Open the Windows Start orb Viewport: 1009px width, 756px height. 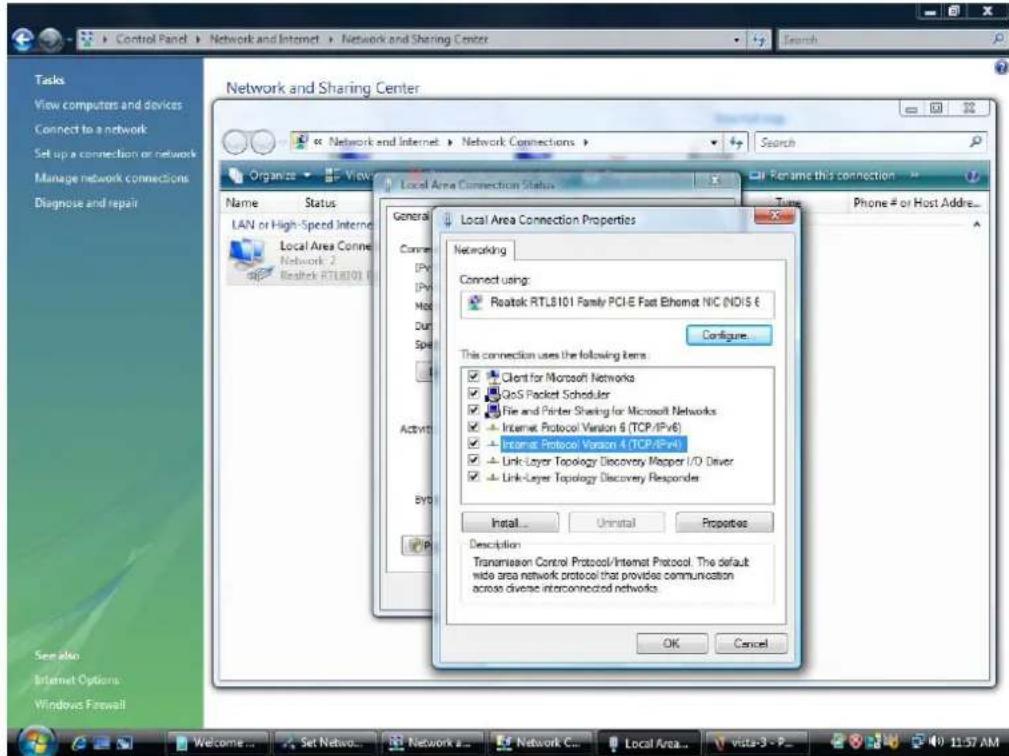pyautogui.click(x=36, y=741)
